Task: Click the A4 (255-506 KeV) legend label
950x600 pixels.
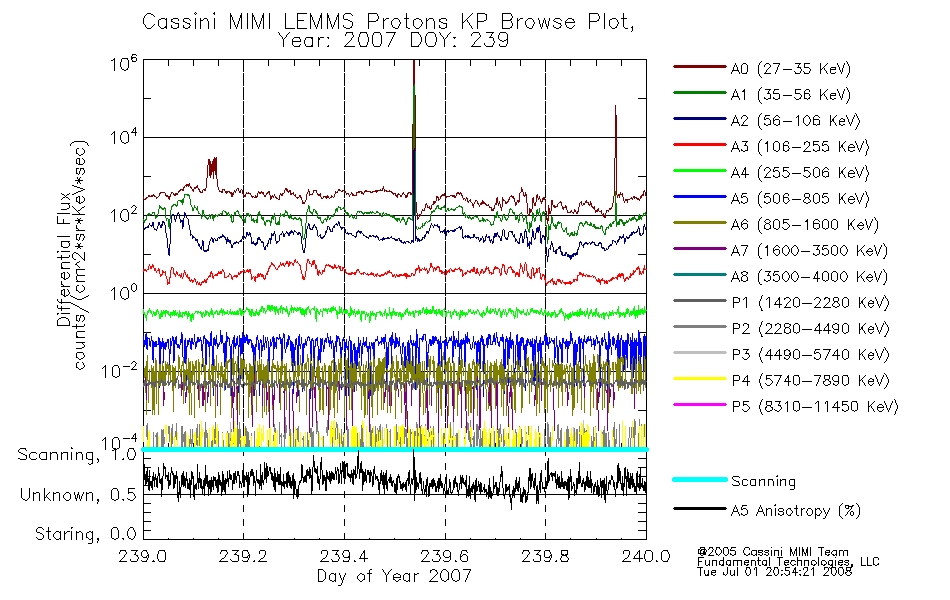Action: click(x=800, y=173)
